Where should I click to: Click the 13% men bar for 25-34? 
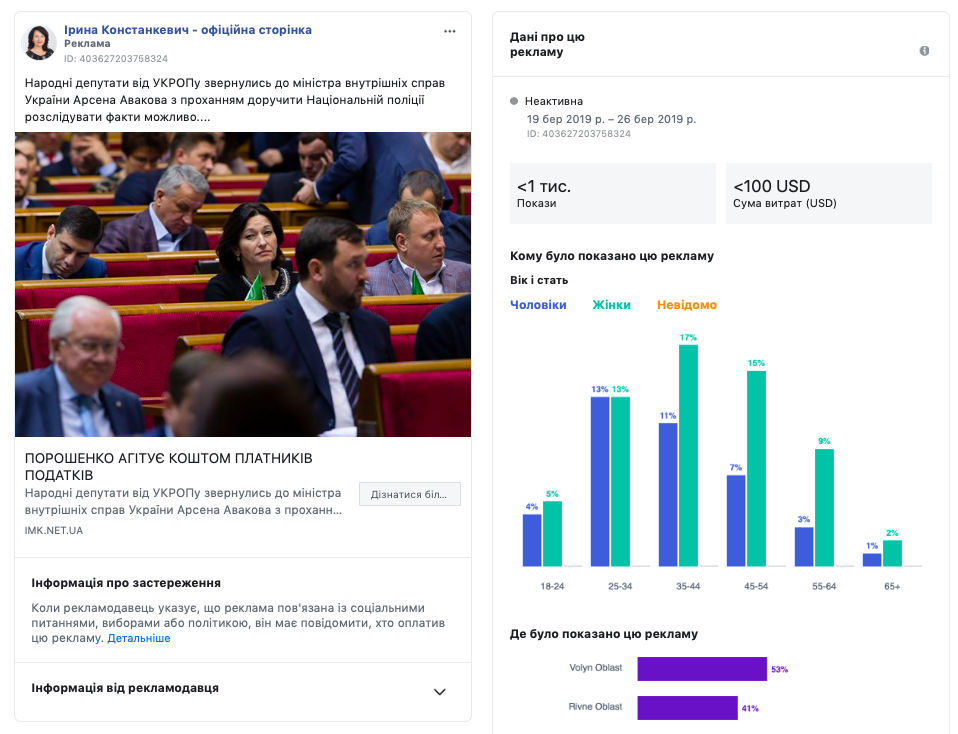600,481
